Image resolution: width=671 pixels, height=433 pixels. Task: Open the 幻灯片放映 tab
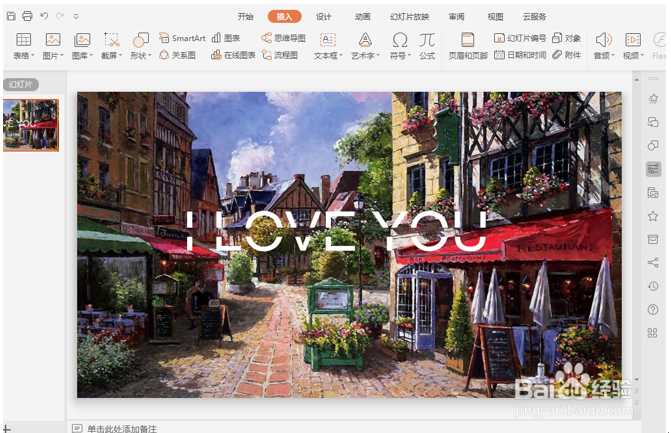pos(410,17)
